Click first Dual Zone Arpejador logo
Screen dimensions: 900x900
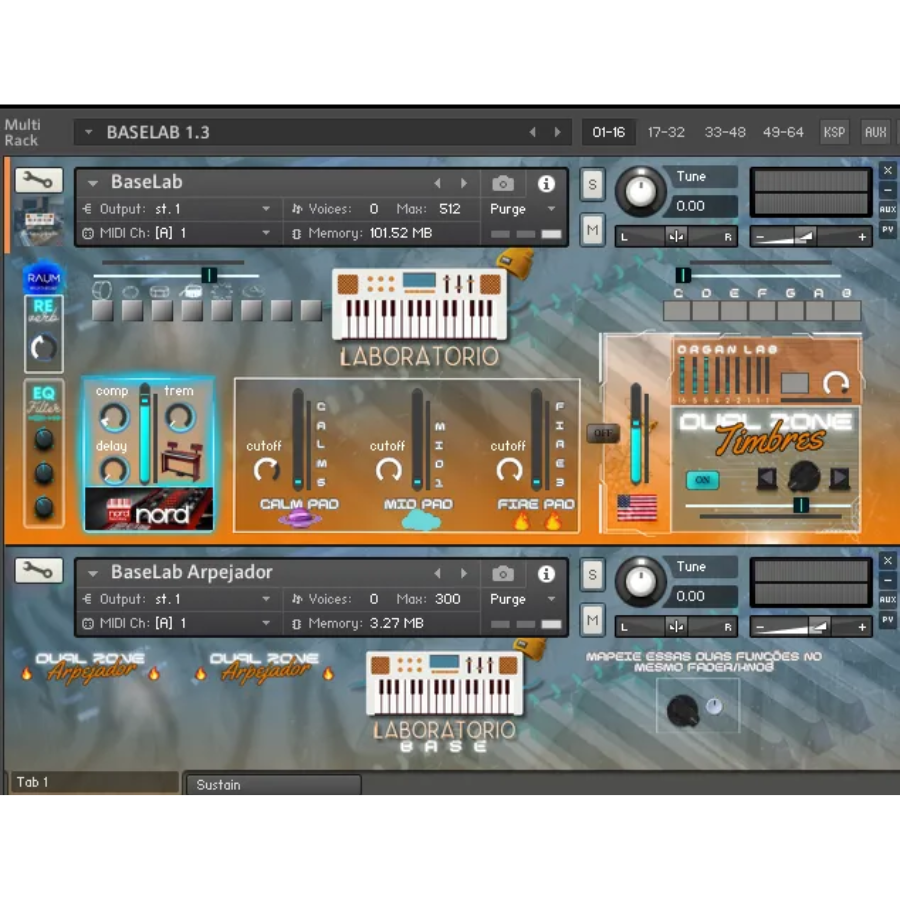coord(90,668)
